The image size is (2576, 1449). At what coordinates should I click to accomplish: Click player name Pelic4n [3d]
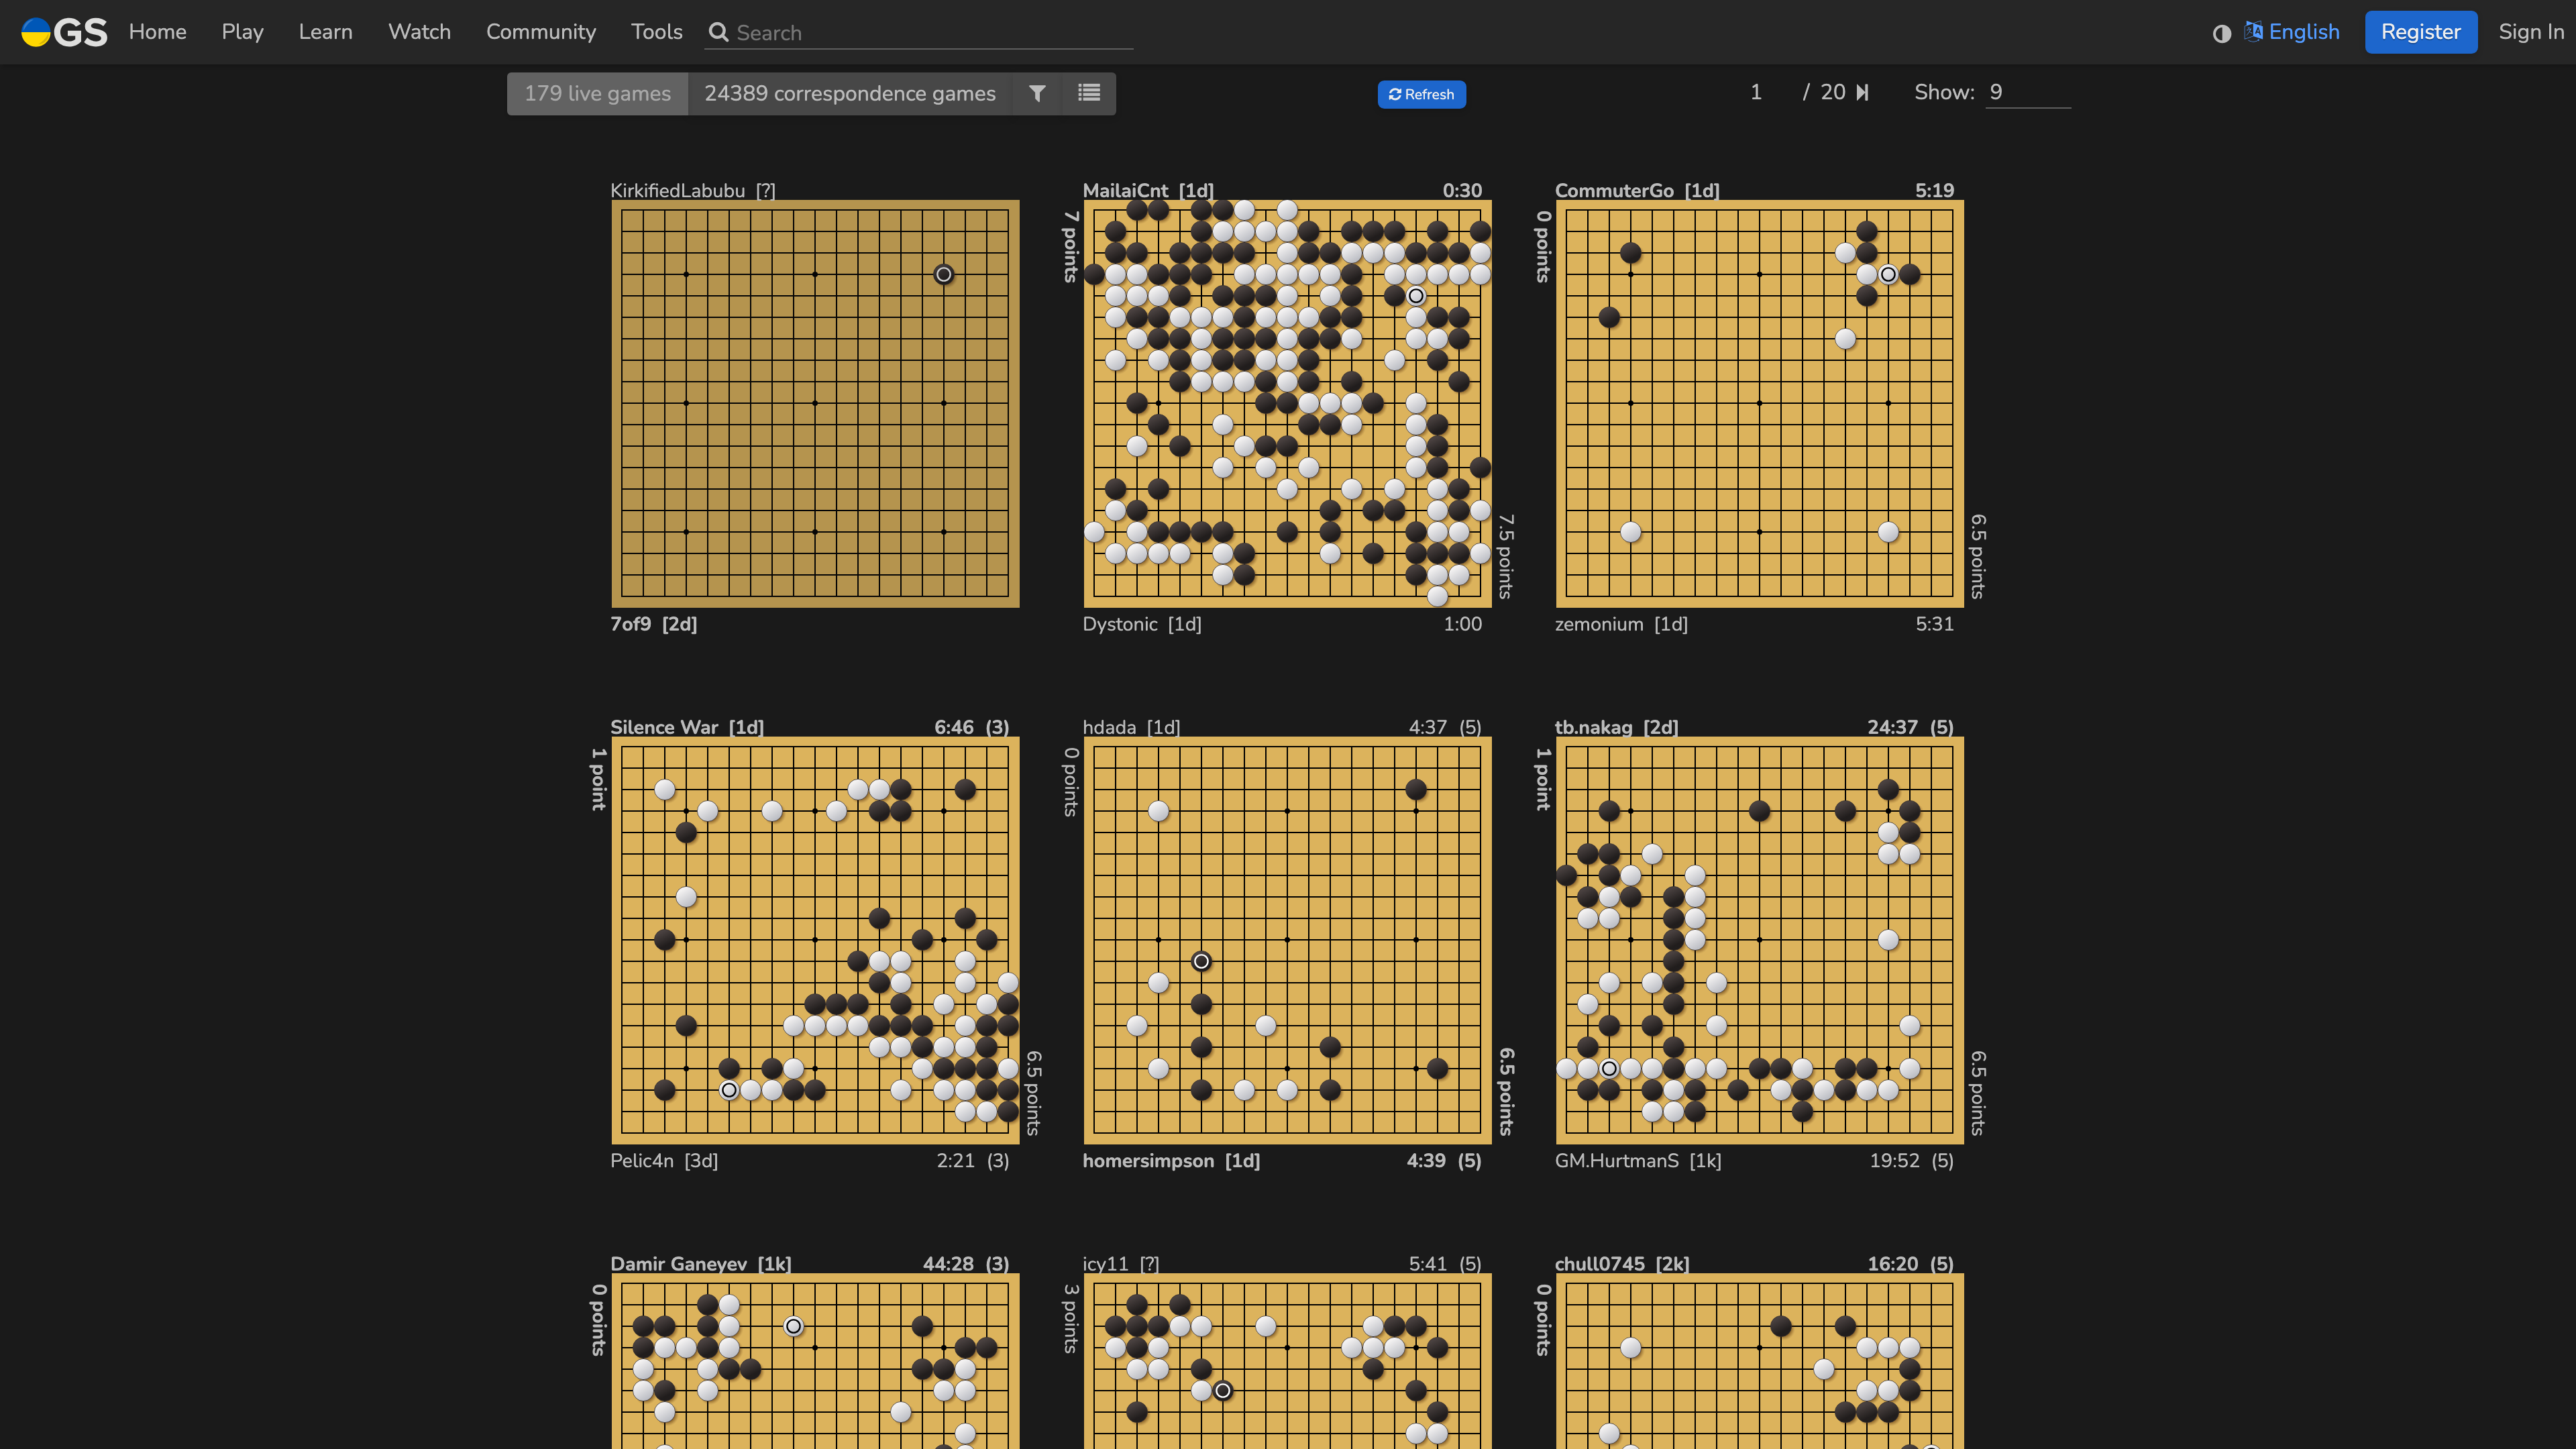coord(664,1161)
